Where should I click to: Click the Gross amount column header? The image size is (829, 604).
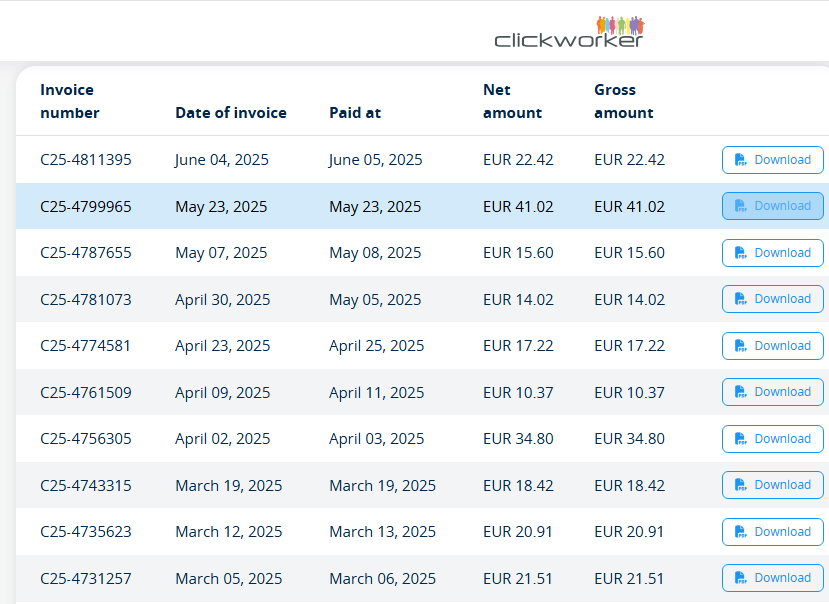(x=624, y=101)
